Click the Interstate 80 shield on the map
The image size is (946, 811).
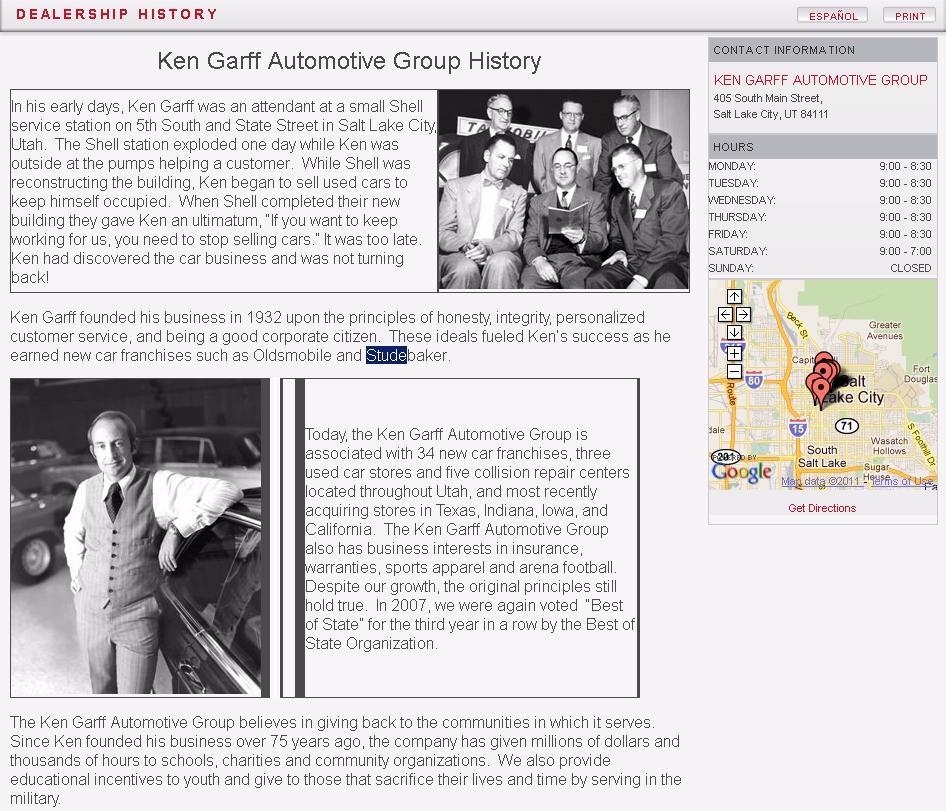tap(754, 380)
